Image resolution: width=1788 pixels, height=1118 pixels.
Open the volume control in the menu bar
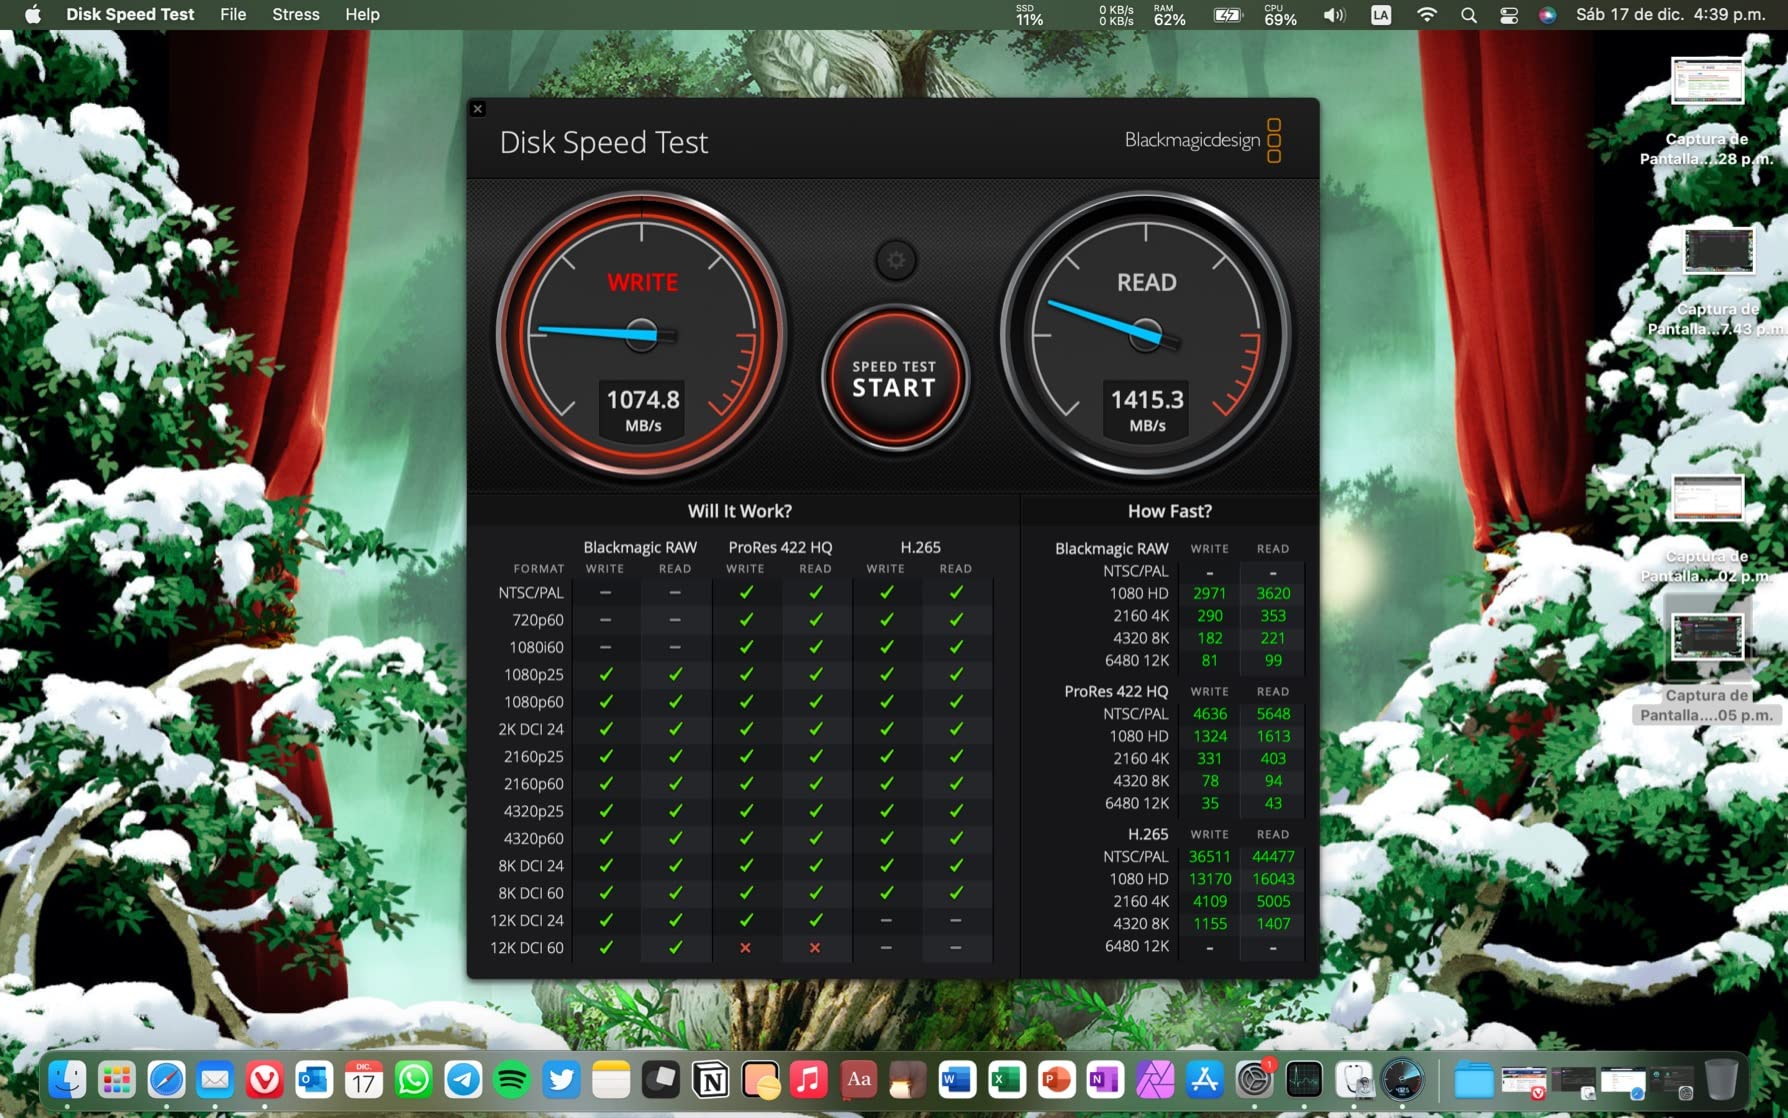[x=1334, y=14]
